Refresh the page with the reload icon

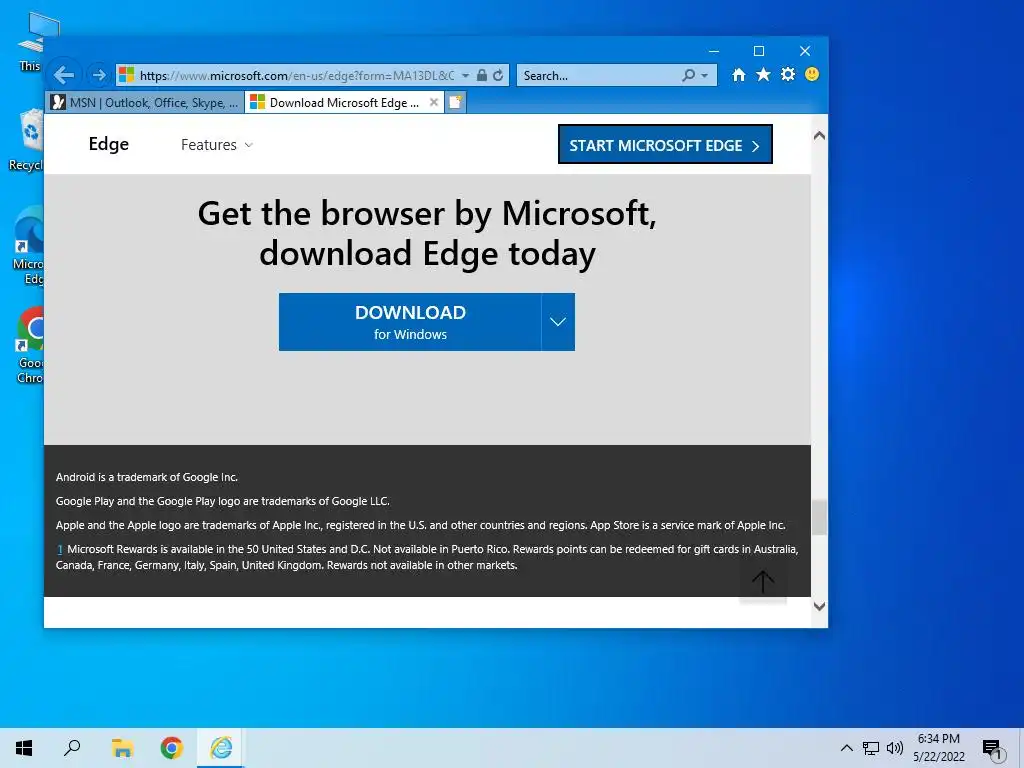coord(498,75)
